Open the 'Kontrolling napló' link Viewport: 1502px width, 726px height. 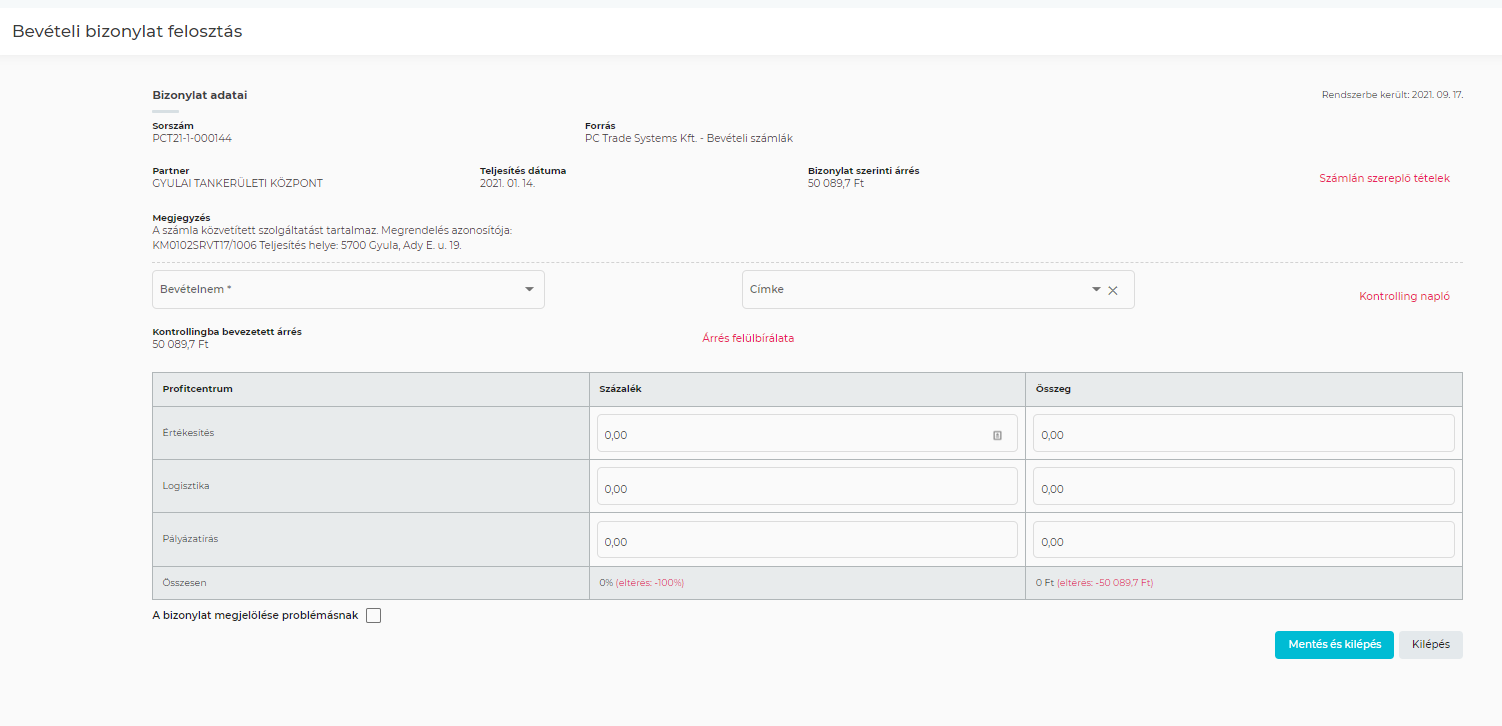coord(1404,297)
